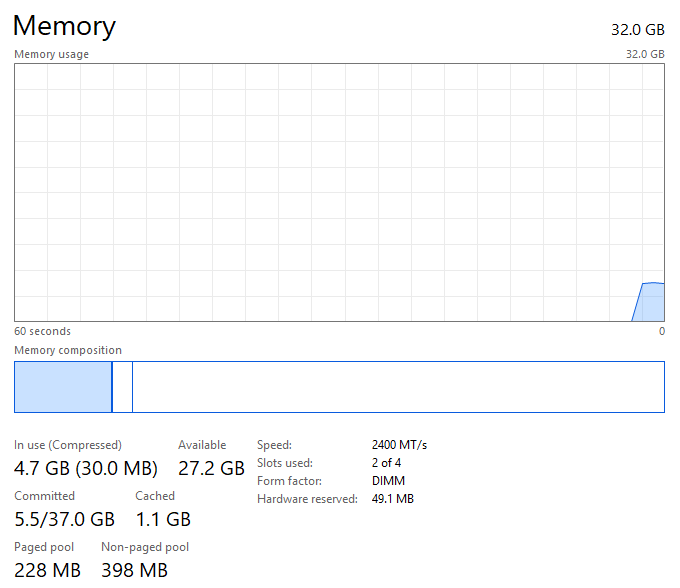
Task: Click the 60 seconds axis label
Action: click(42, 331)
